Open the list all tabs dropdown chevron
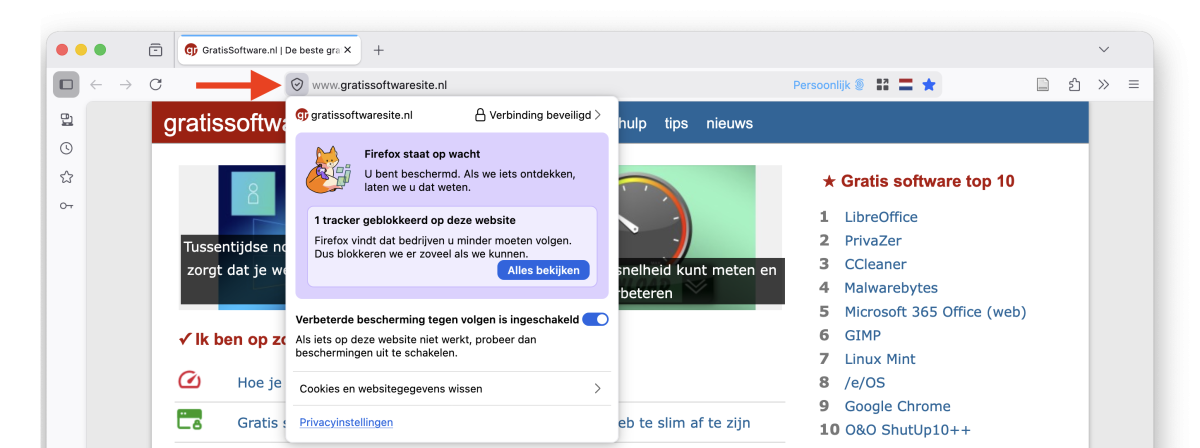This screenshot has width=1200, height=448. (1104, 49)
